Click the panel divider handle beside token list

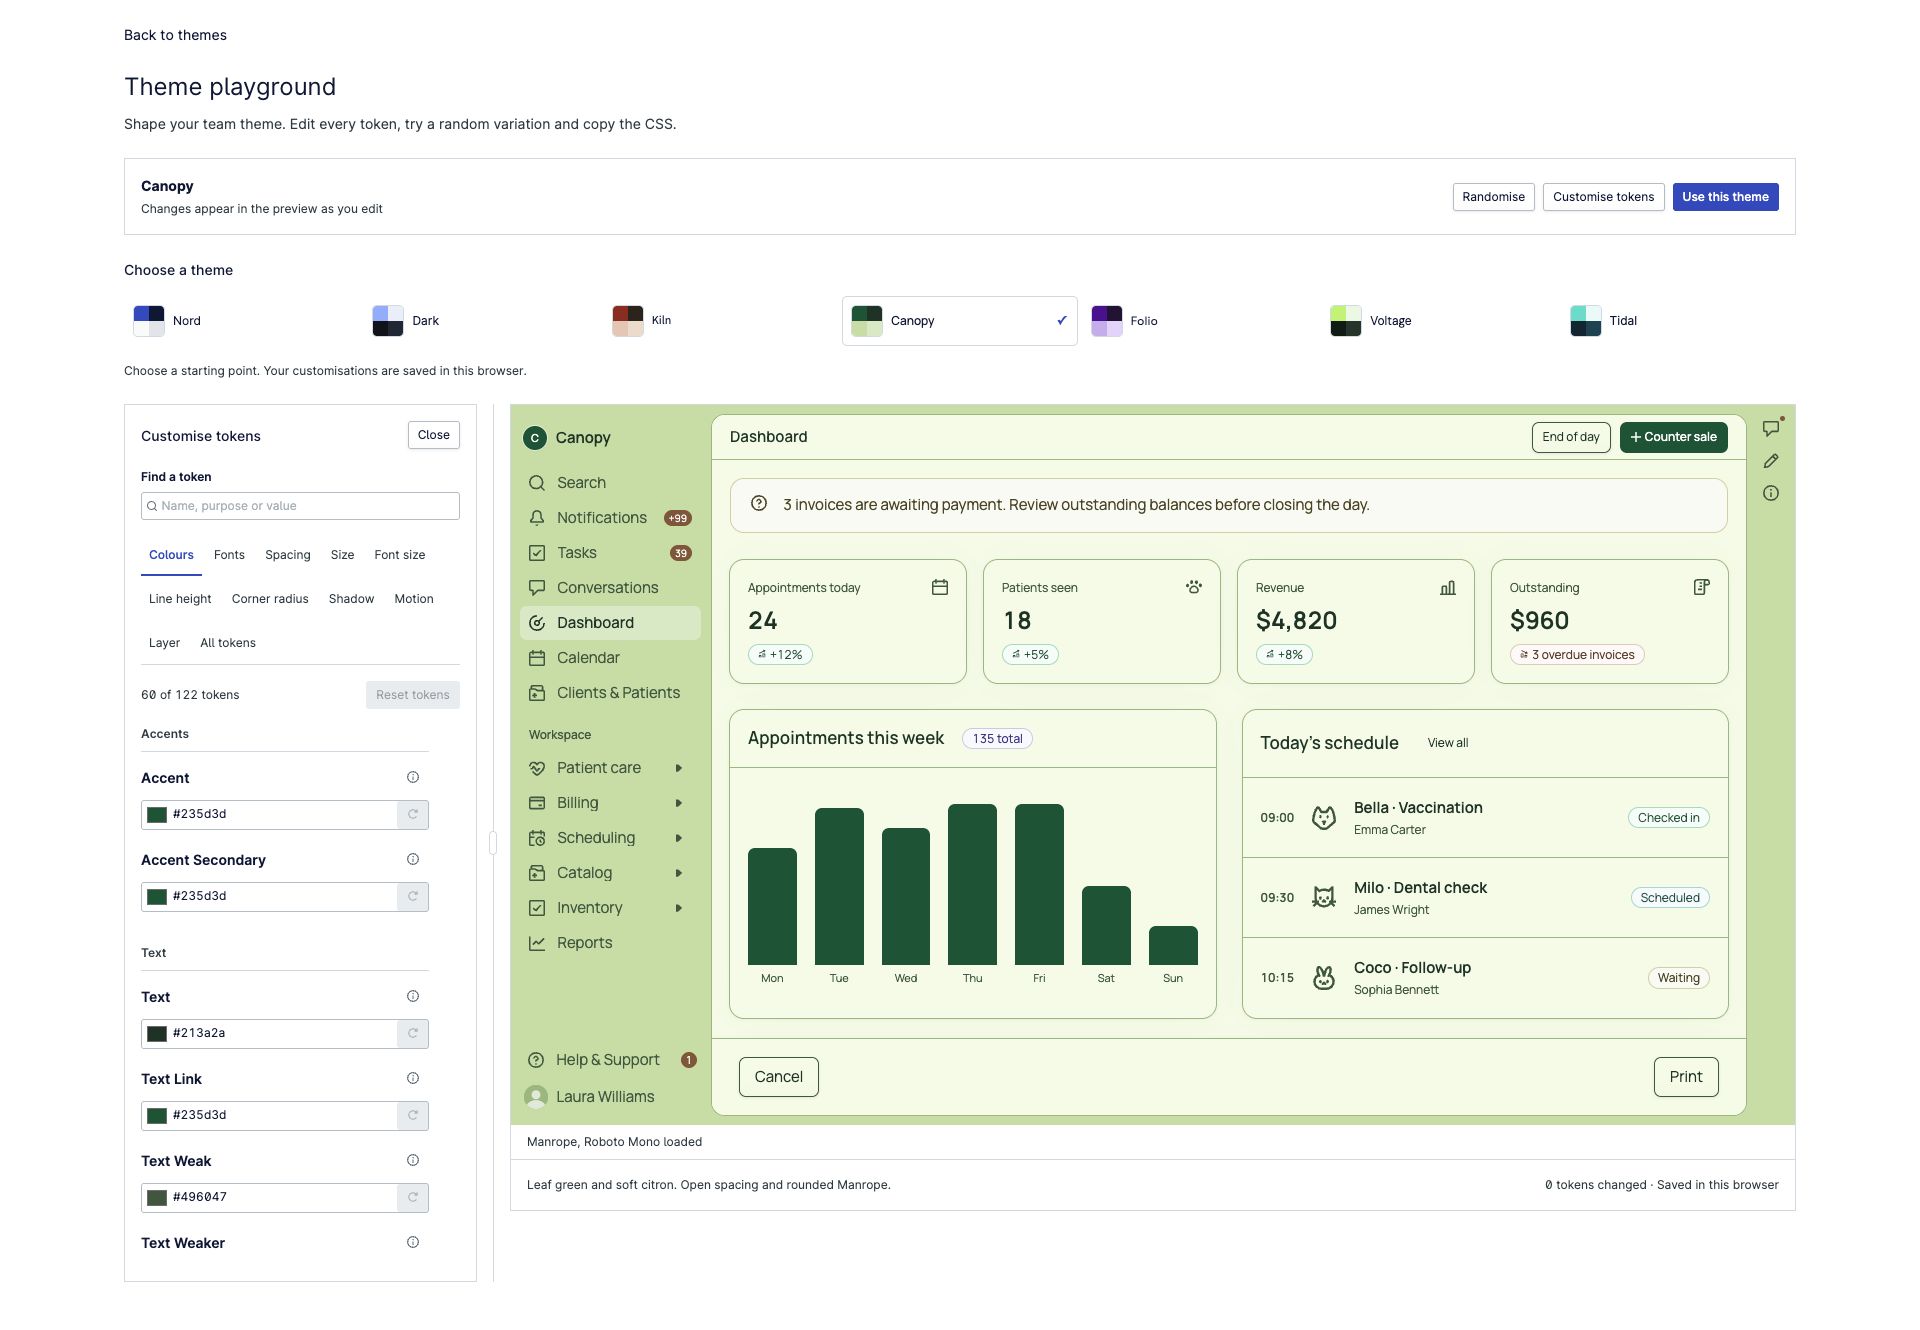pyautogui.click(x=493, y=843)
